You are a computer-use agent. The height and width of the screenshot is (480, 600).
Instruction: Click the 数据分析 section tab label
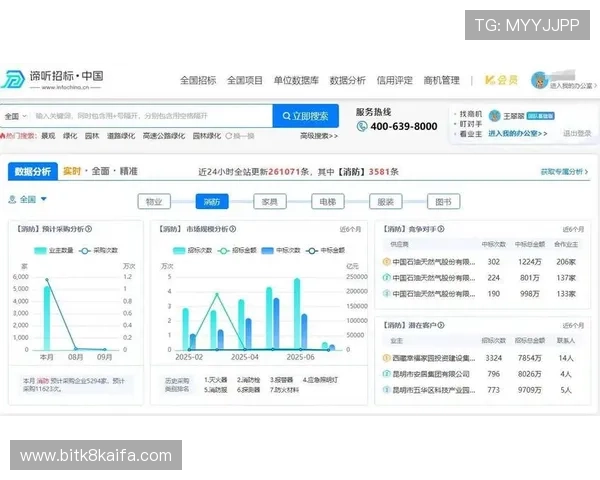coord(33,171)
